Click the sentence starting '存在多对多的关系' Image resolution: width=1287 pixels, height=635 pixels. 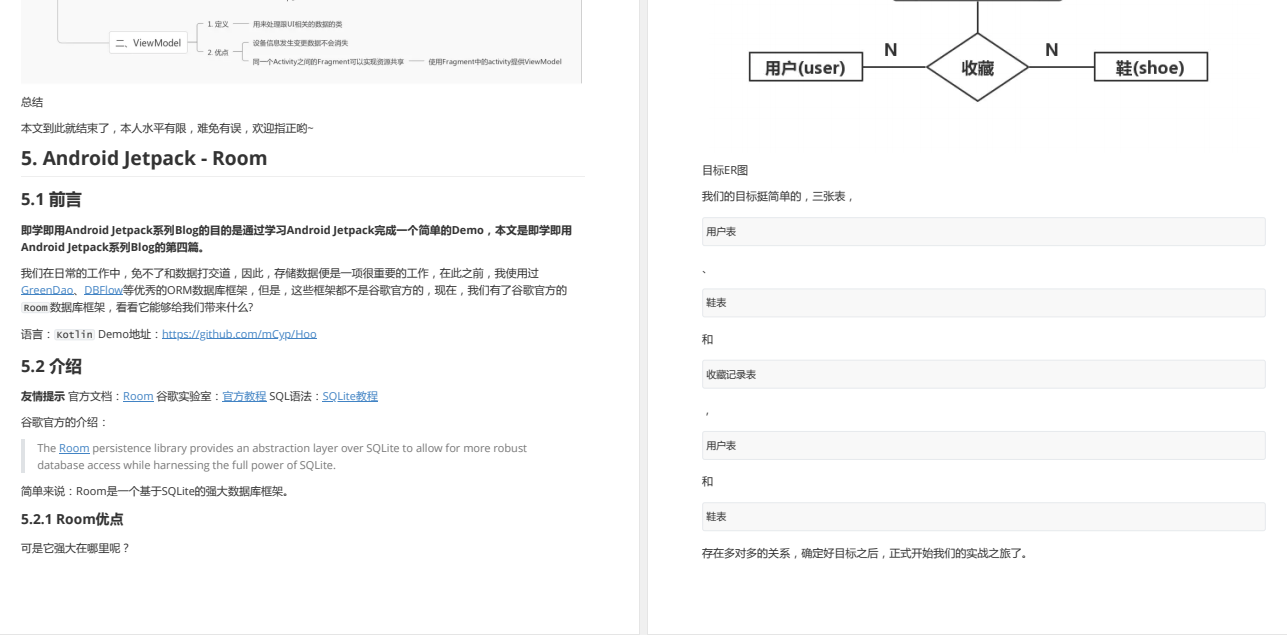[x=865, y=553]
